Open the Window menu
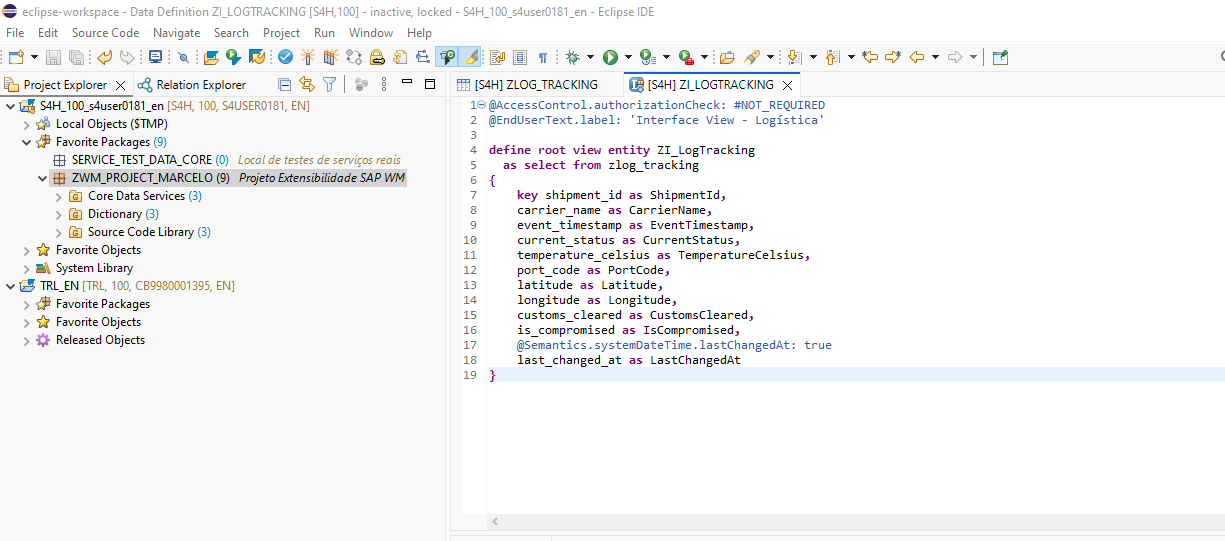The image size is (1225, 541). tap(371, 33)
